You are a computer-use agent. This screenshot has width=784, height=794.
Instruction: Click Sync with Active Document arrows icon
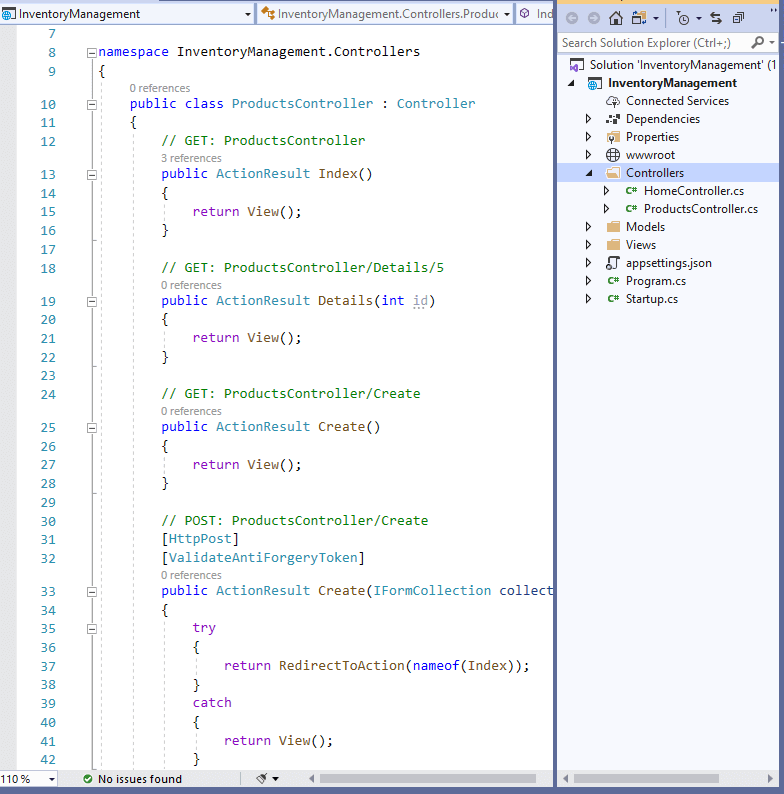tap(716, 18)
